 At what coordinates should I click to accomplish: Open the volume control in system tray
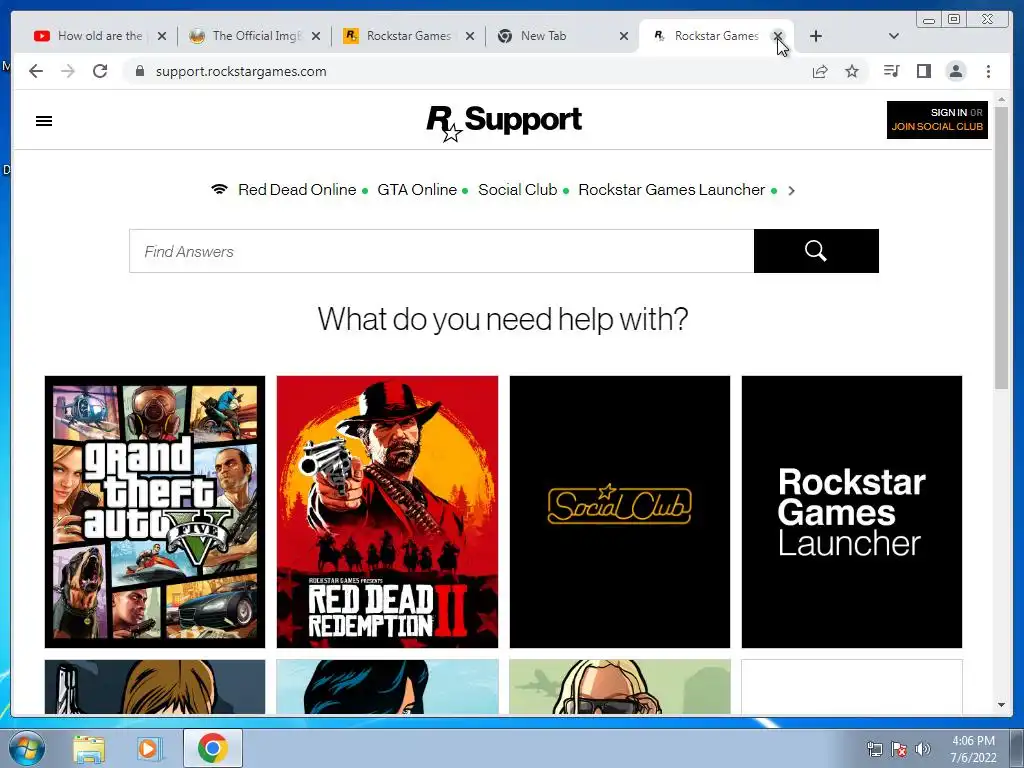923,749
